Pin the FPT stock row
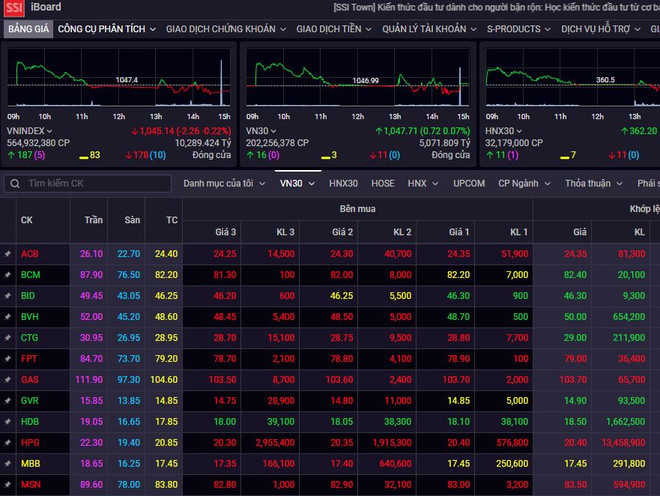Image resolution: width=660 pixels, height=496 pixels. point(8,358)
